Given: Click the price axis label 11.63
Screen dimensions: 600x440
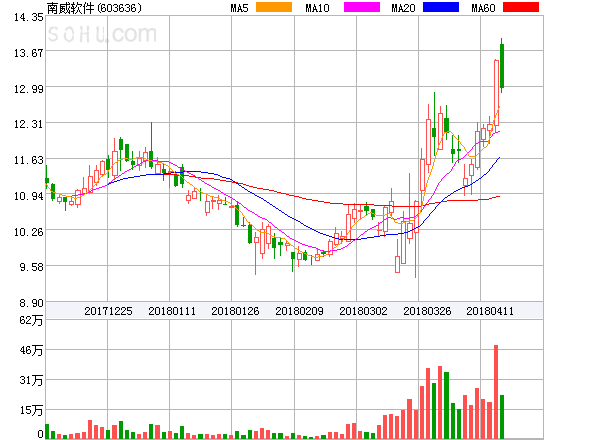Looking at the screenshot, I should click(x=29, y=160).
